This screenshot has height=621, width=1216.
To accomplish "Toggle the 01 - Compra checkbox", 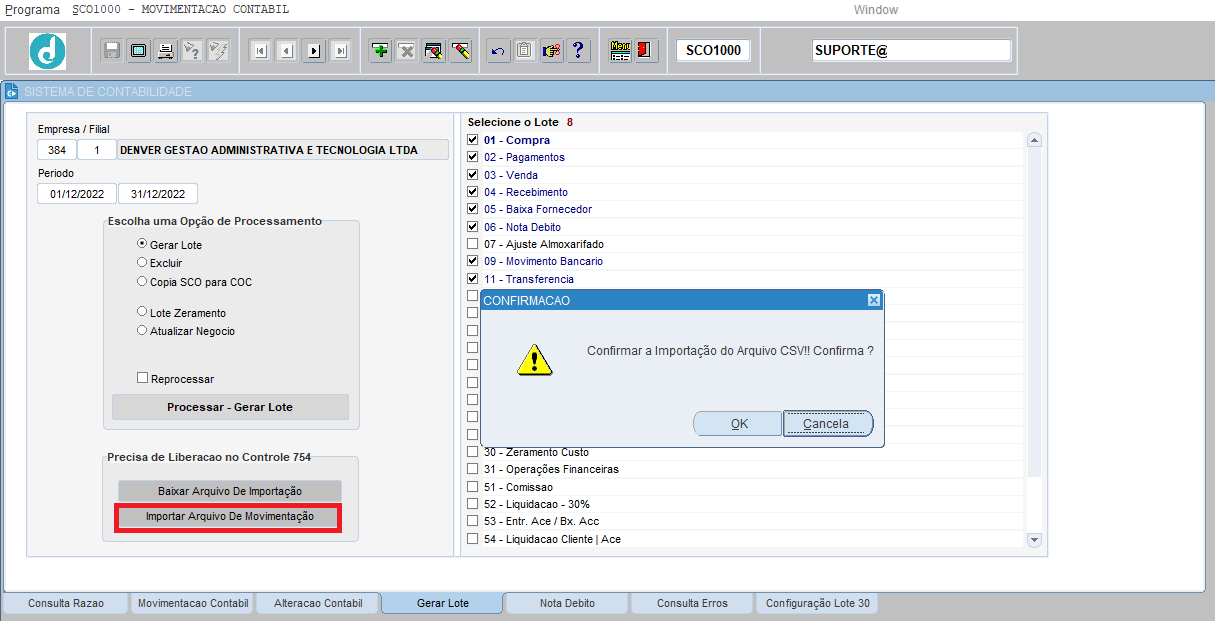I will click(x=473, y=140).
